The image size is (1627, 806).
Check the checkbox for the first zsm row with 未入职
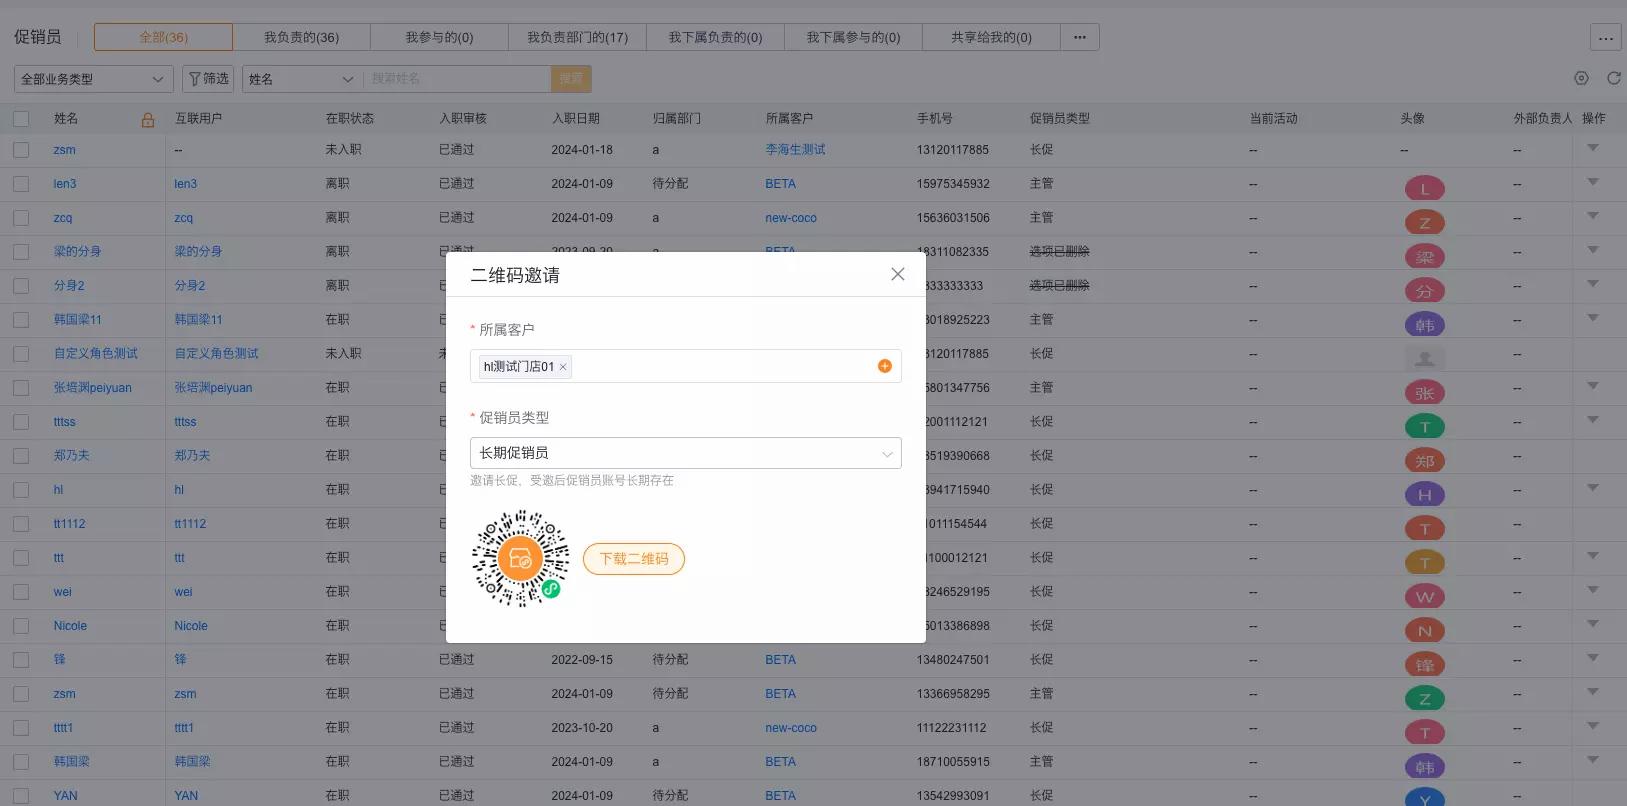click(x=21, y=150)
